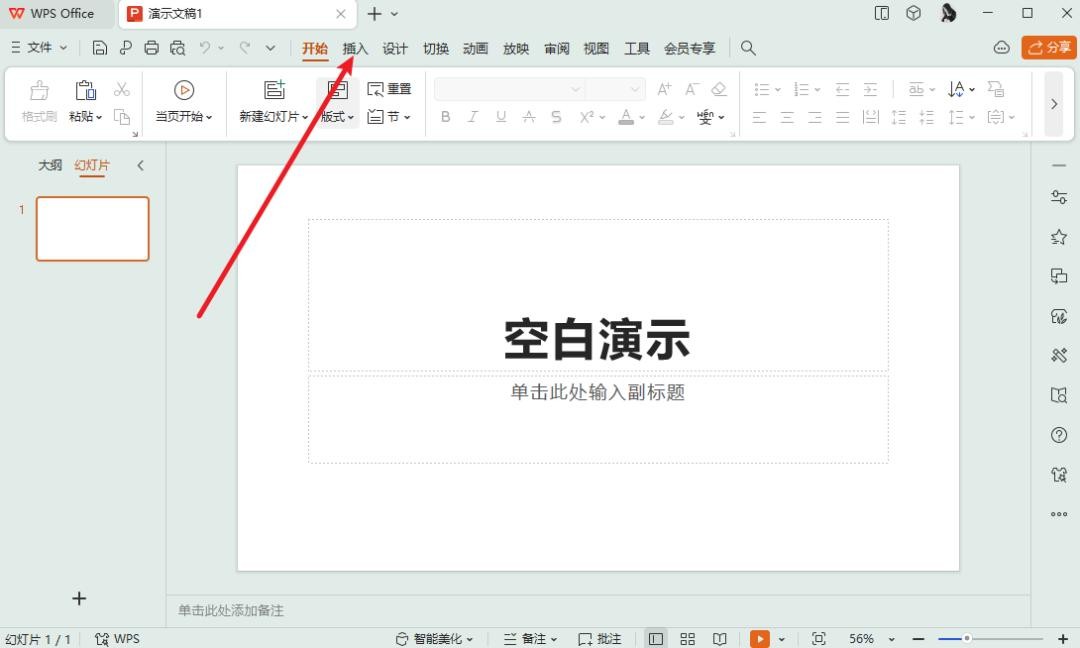Click fit-slide-to-window icon in status bar
Viewport: 1080px width, 648px height.
coord(819,639)
